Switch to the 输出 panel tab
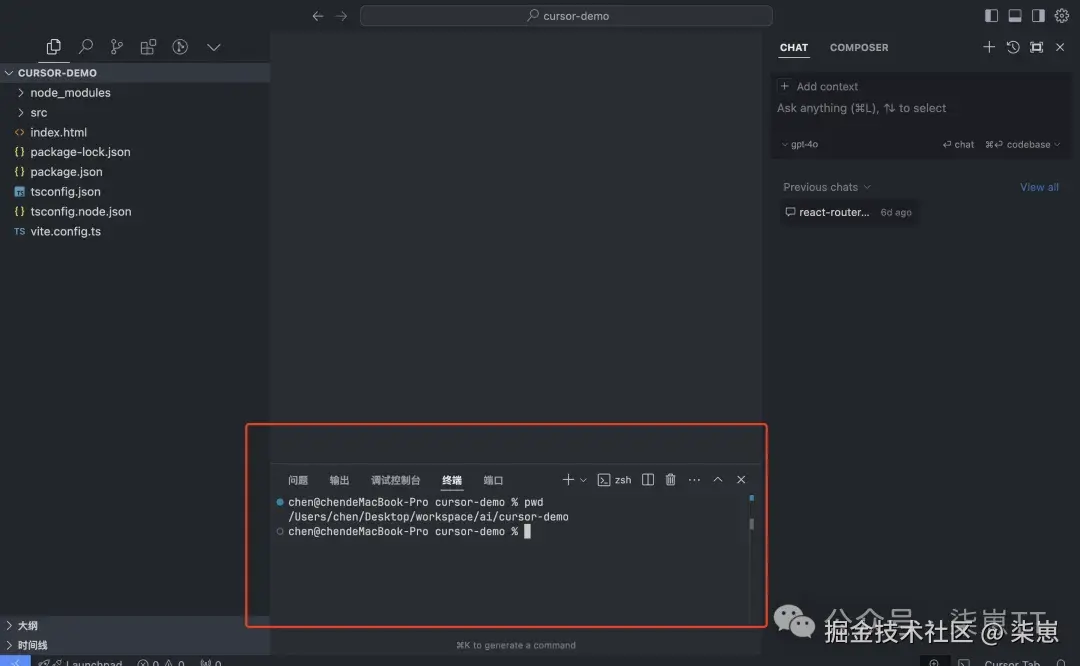The height and width of the screenshot is (666, 1080). 339,480
